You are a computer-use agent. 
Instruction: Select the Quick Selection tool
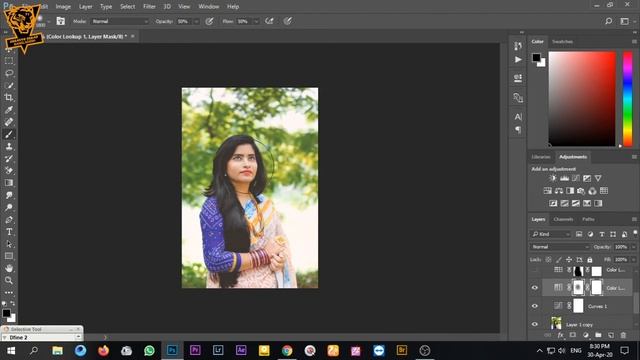tap(9, 85)
